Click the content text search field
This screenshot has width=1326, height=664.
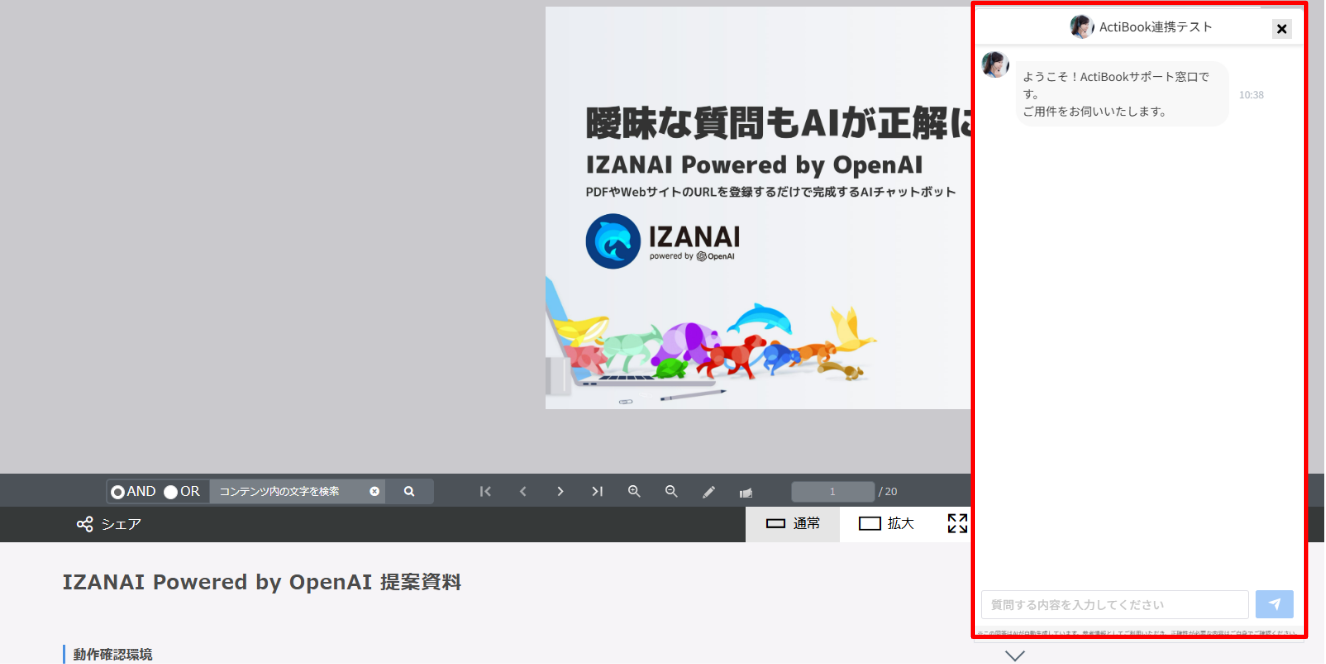coord(288,492)
